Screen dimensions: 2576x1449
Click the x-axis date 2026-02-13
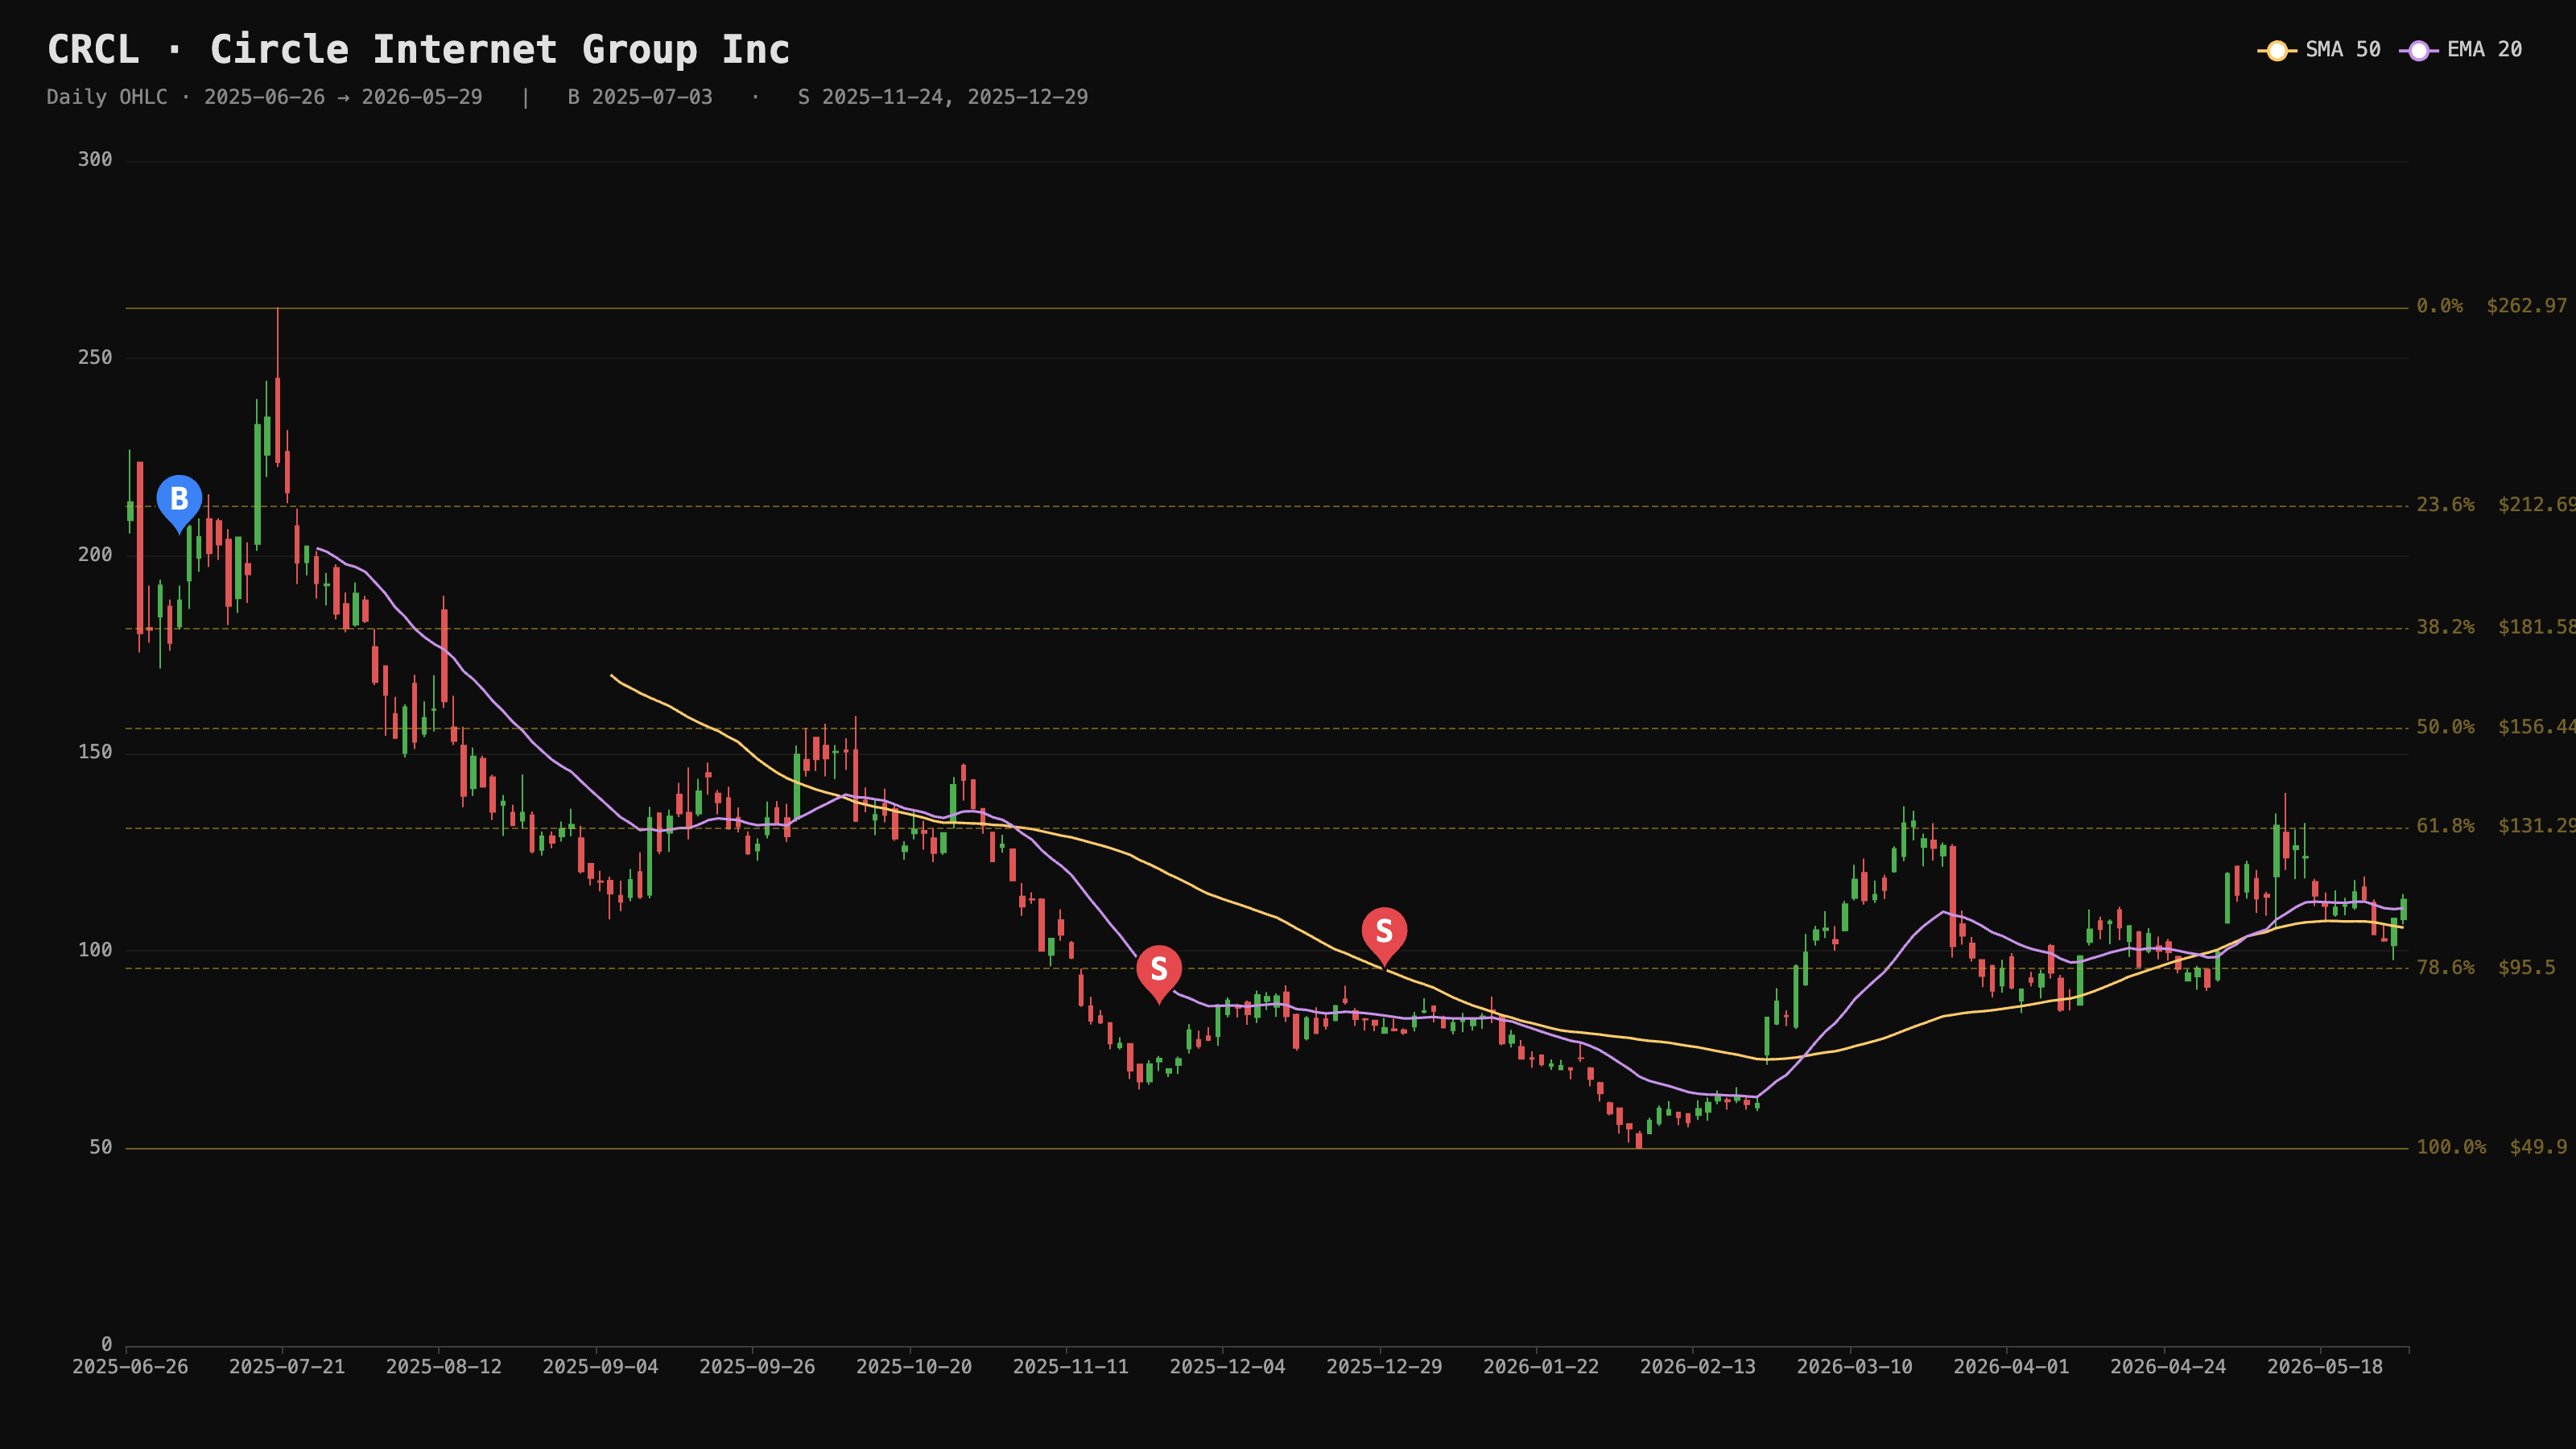(x=1698, y=1367)
